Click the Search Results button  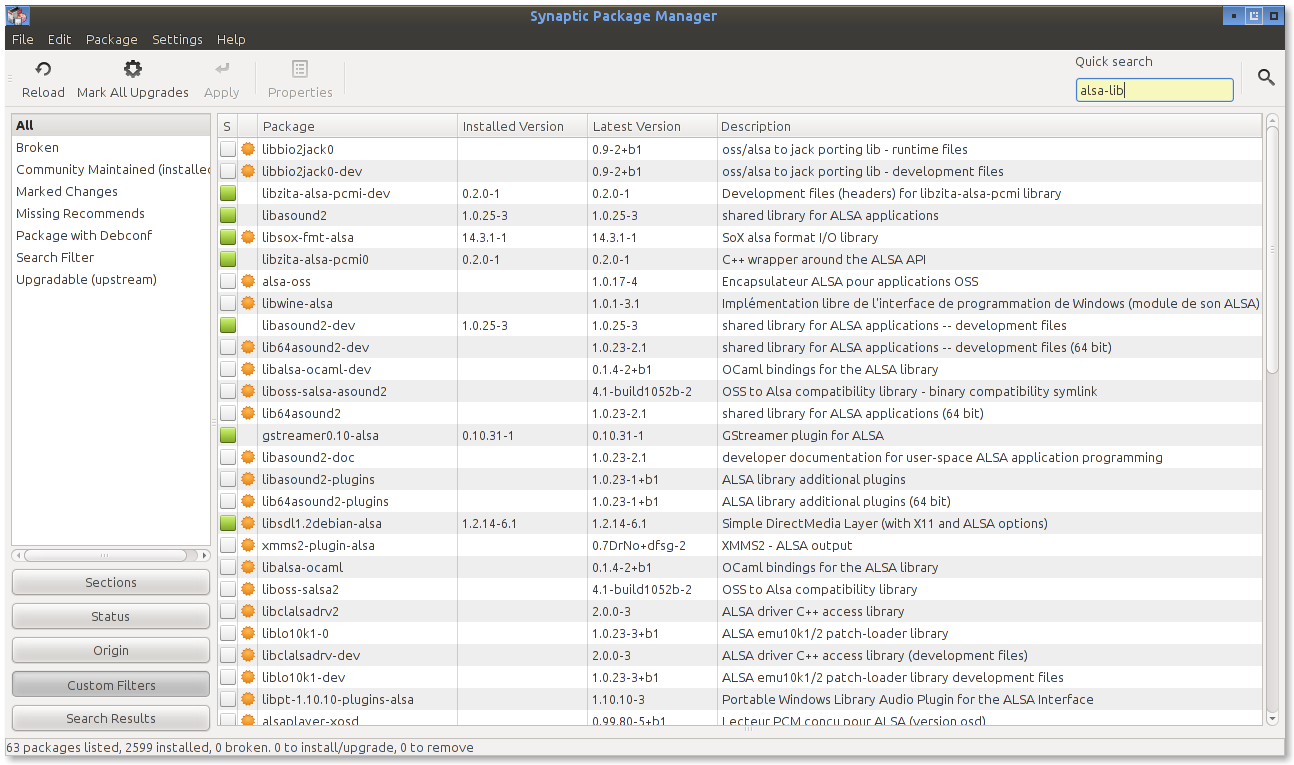[x=111, y=718]
